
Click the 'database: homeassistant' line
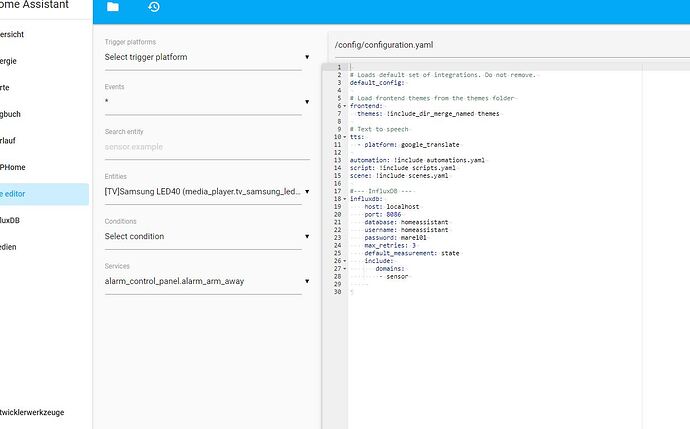tap(406, 222)
